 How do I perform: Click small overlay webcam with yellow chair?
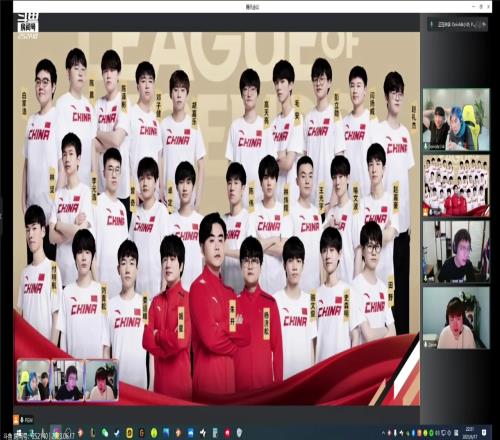[x=34, y=380]
